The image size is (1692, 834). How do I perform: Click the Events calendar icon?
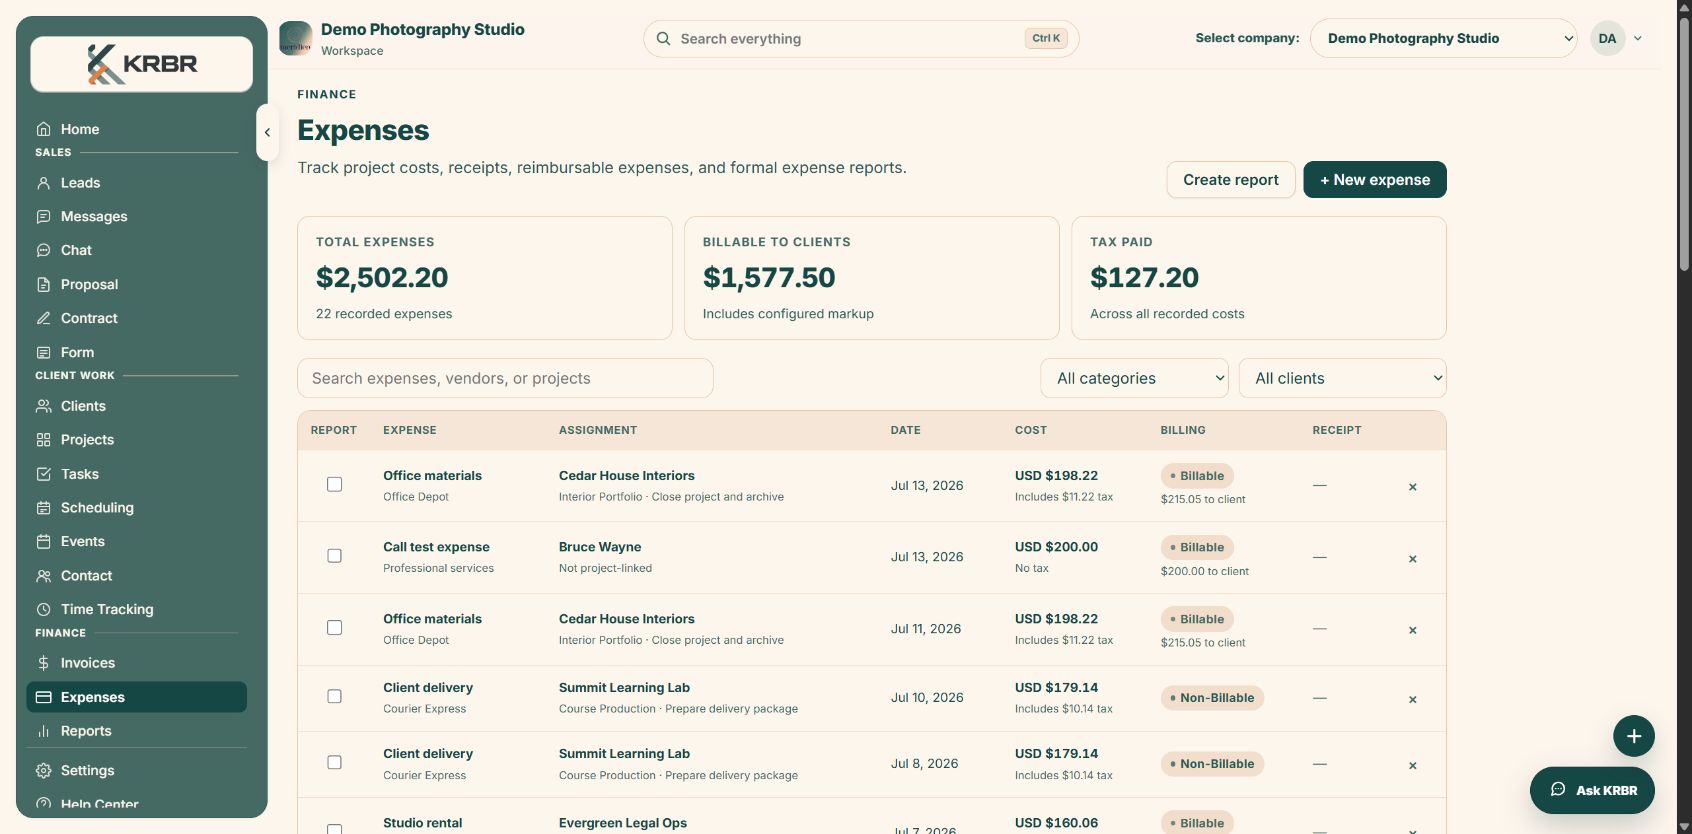44,542
